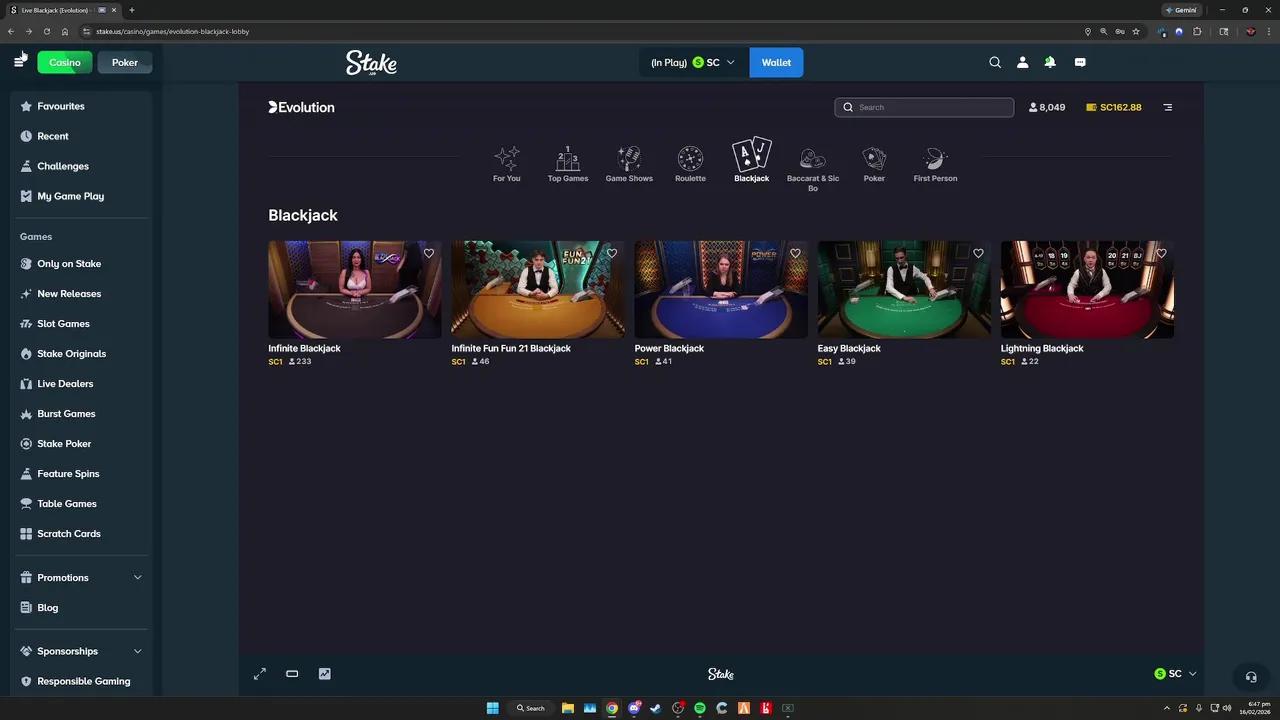Viewport: 1280px width, 720px height.
Task: Open the (In Play) SC currency dropdown
Action: point(691,62)
